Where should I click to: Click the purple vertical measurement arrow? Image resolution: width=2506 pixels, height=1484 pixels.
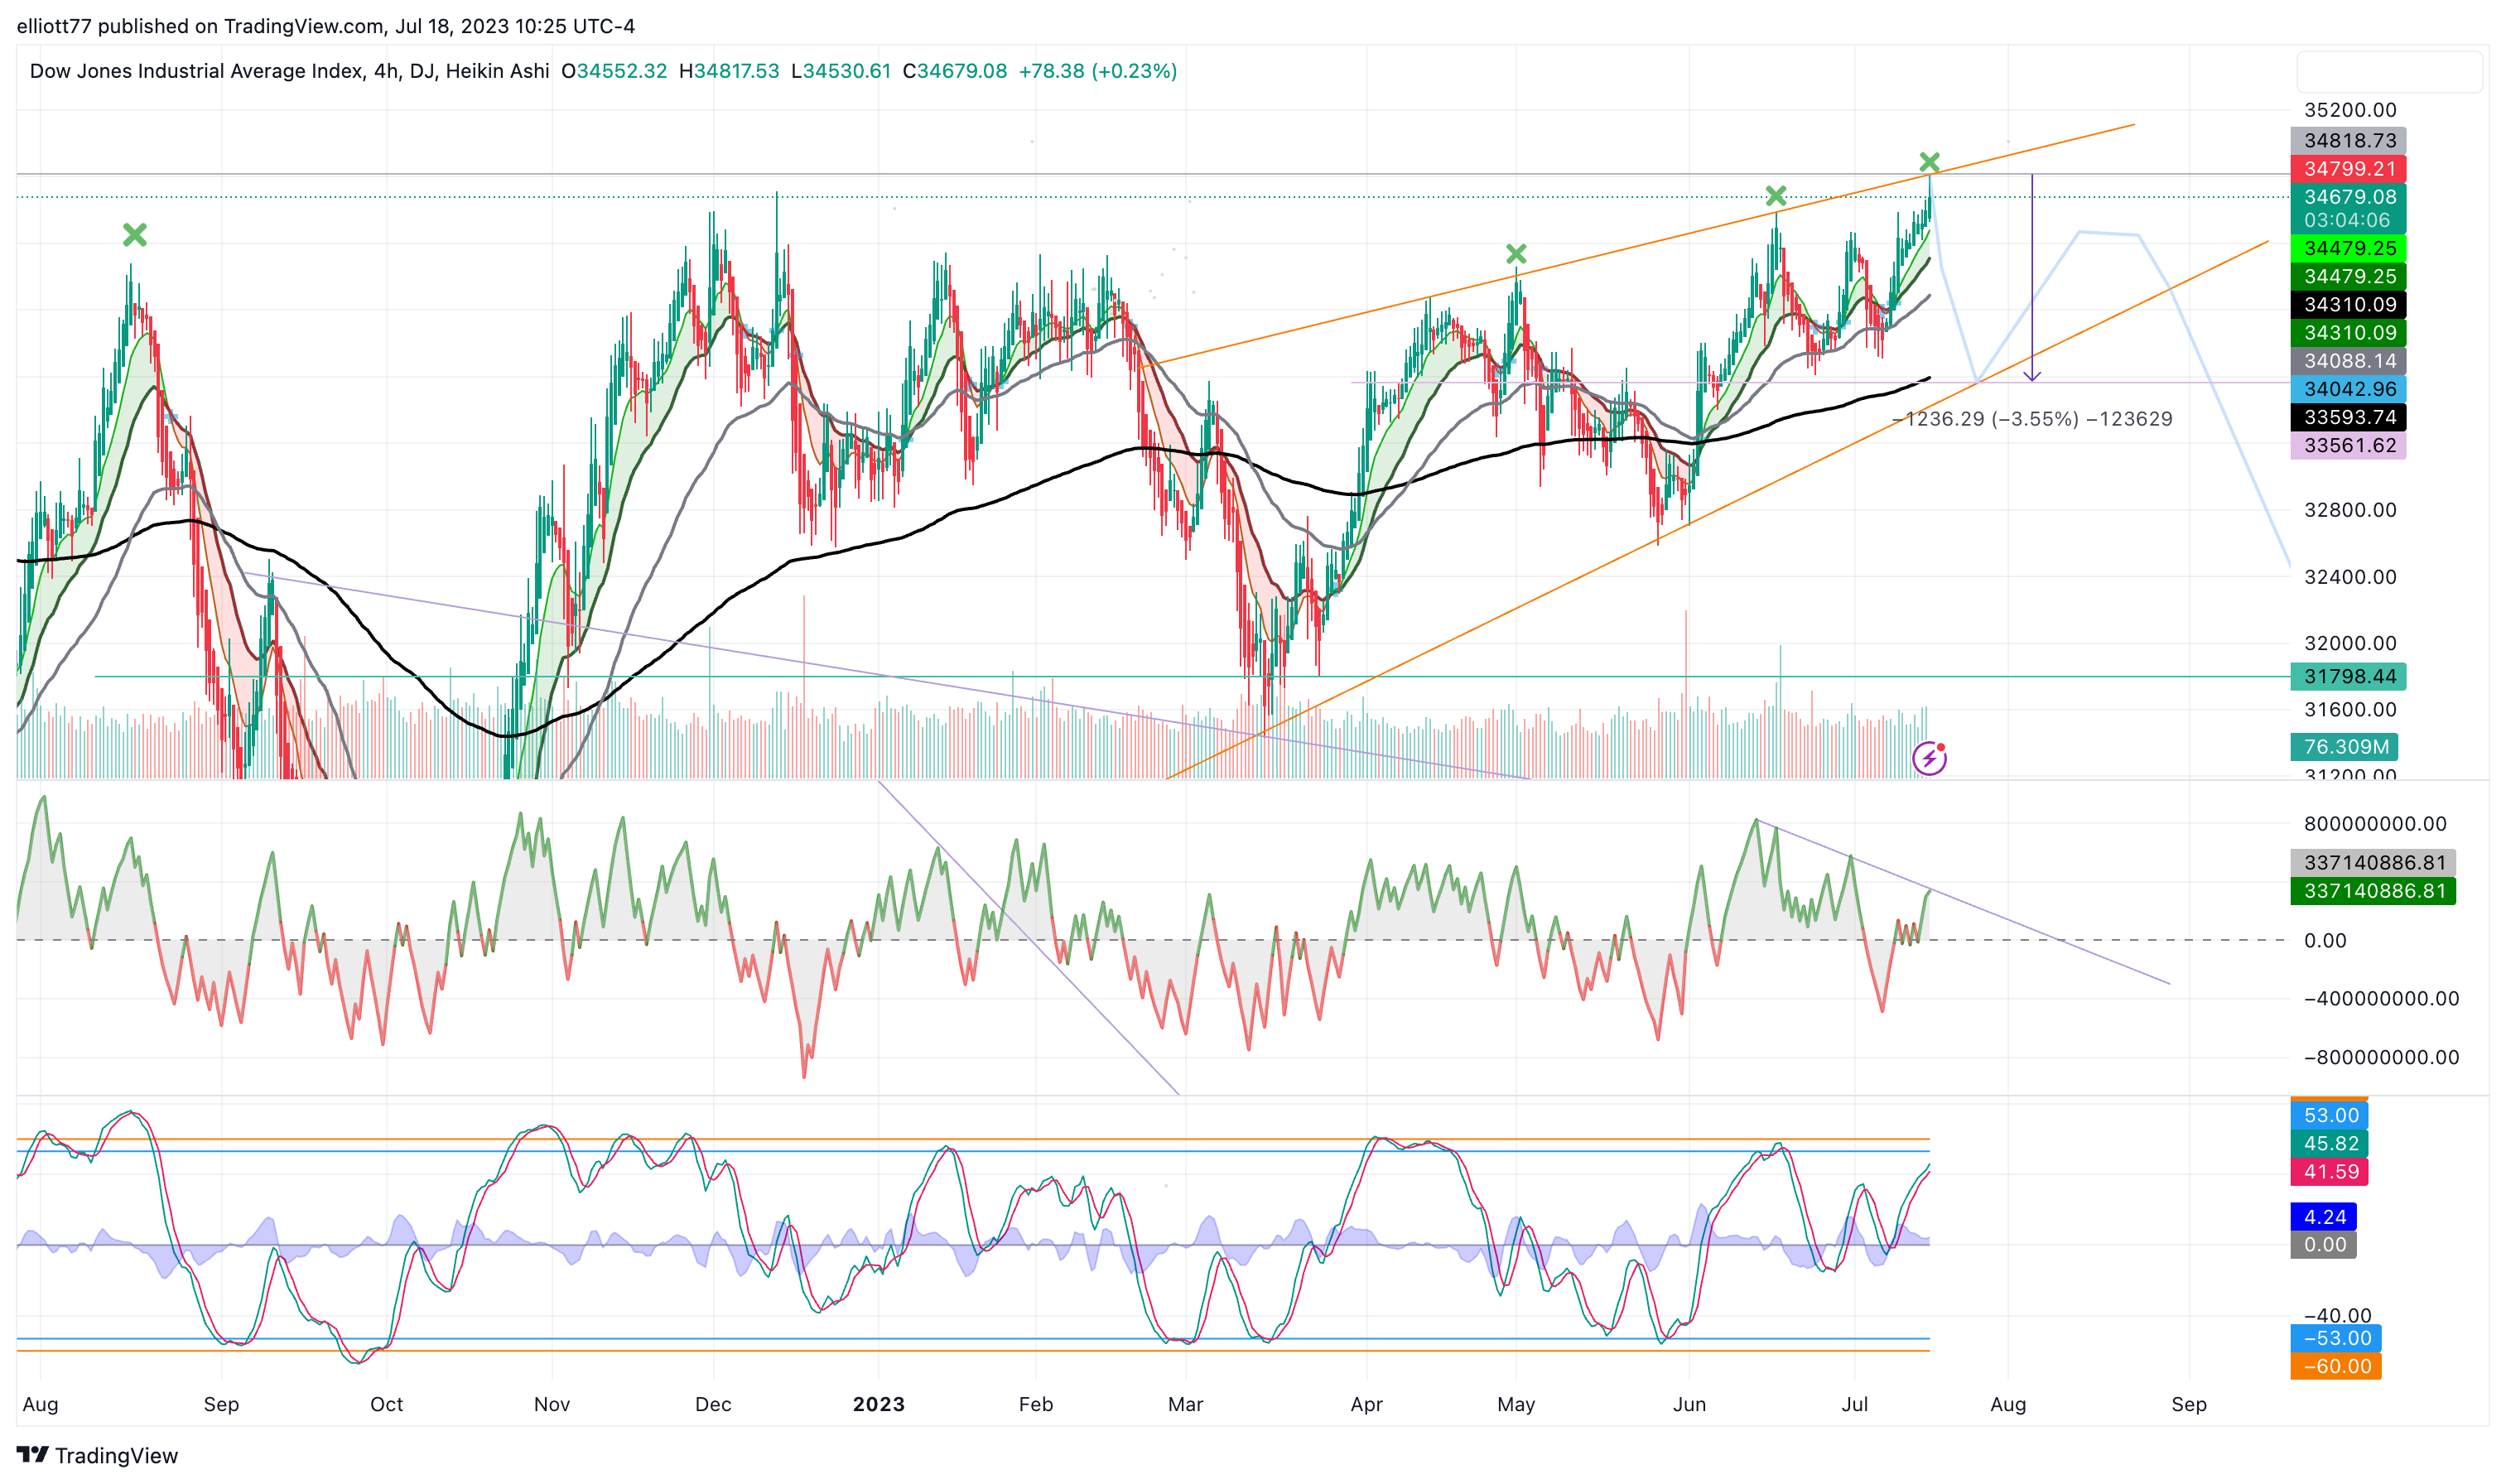click(x=2031, y=277)
